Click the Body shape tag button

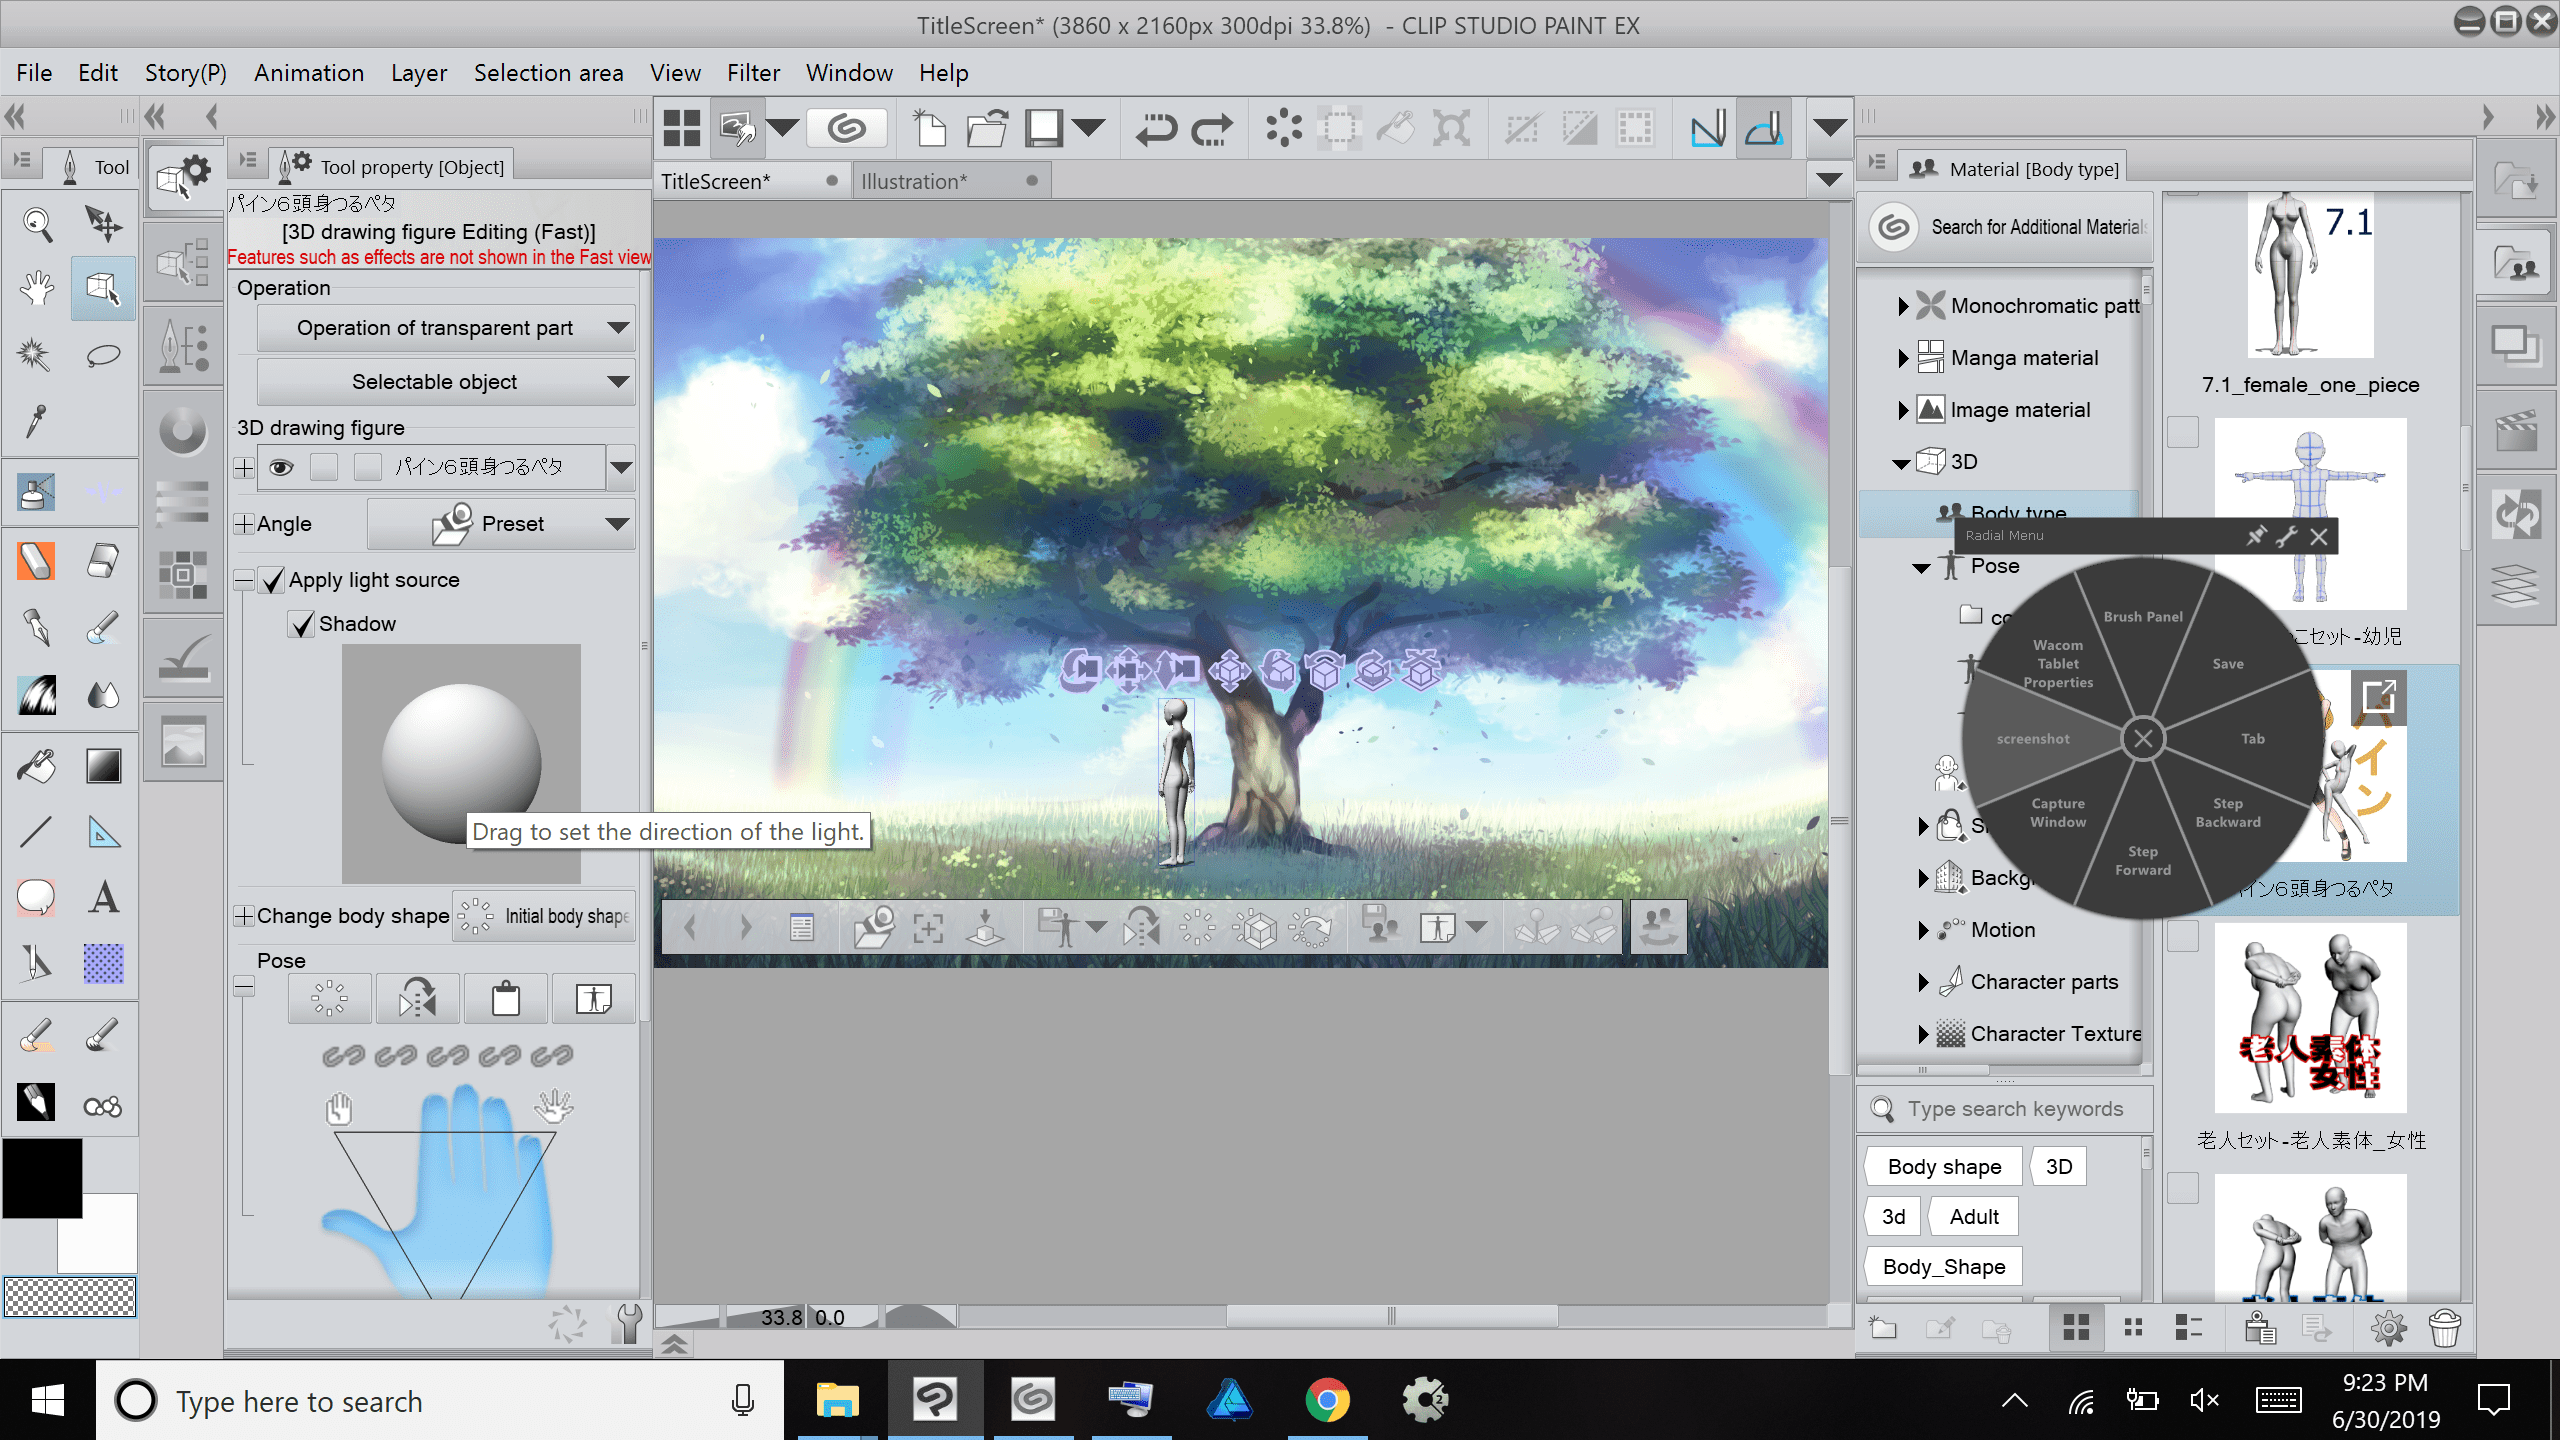(x=1944, y=1167)
